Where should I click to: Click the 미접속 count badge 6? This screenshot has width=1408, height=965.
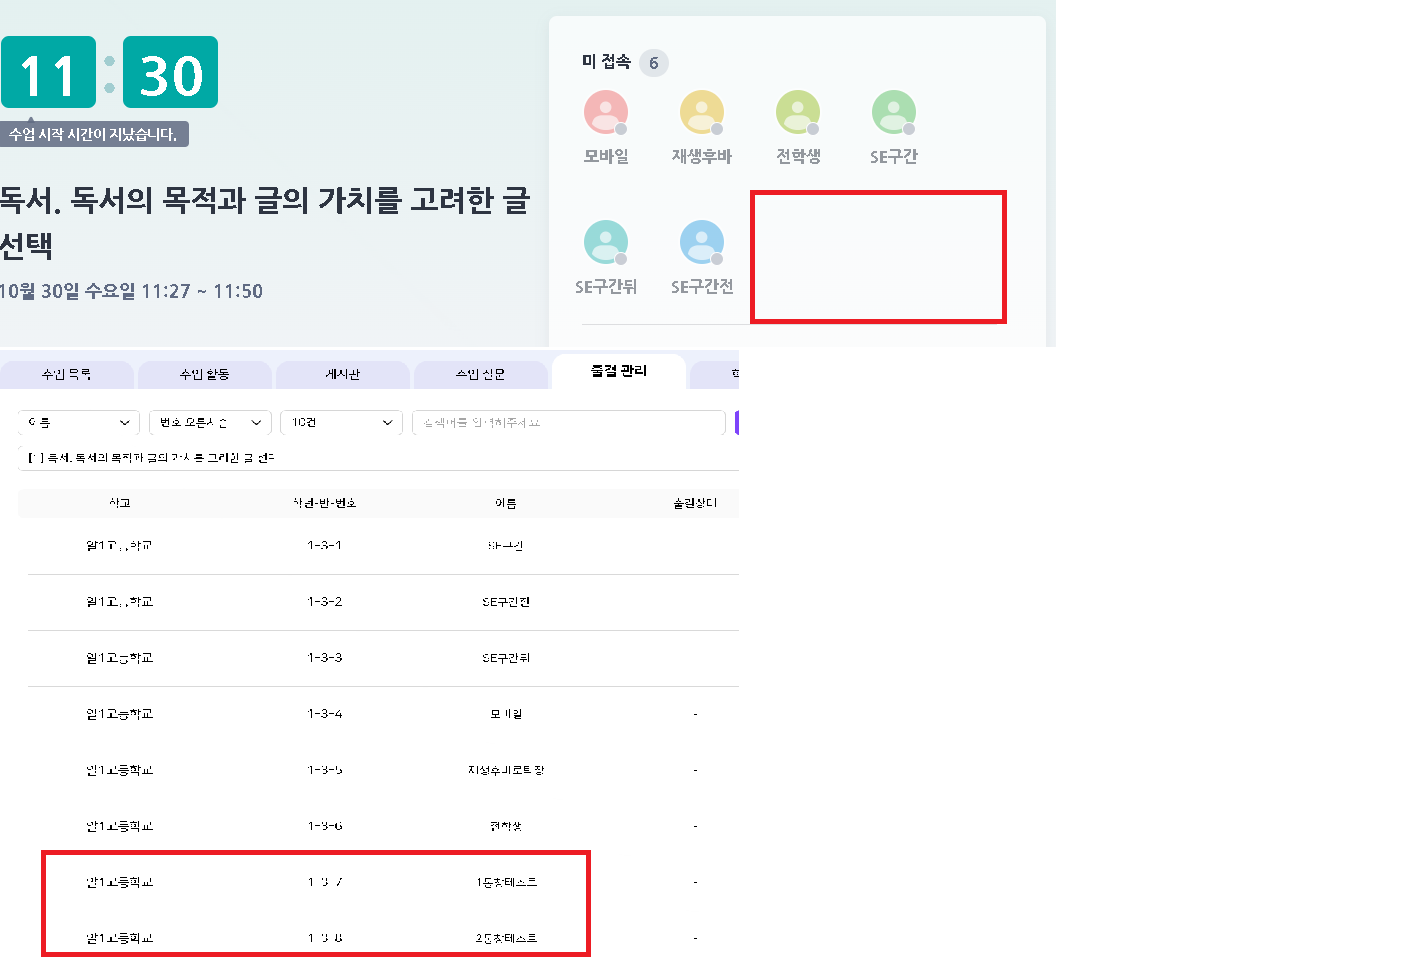pyautogui.click(x=654, y=63)
